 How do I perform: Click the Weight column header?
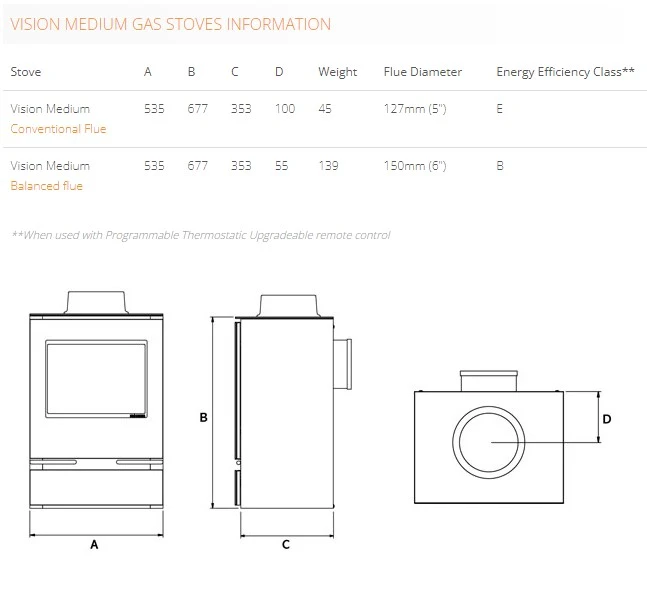click(337, 72)
